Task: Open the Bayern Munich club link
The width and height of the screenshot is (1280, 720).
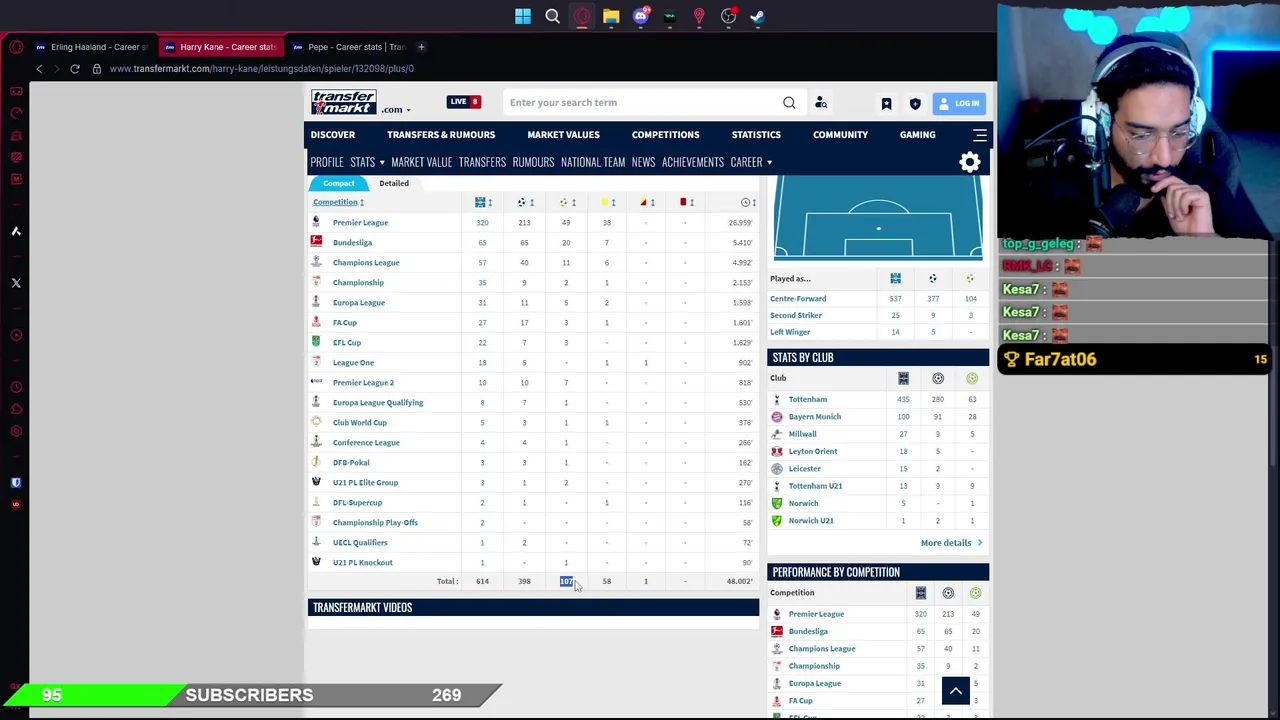Action: (x=814, y=417)
